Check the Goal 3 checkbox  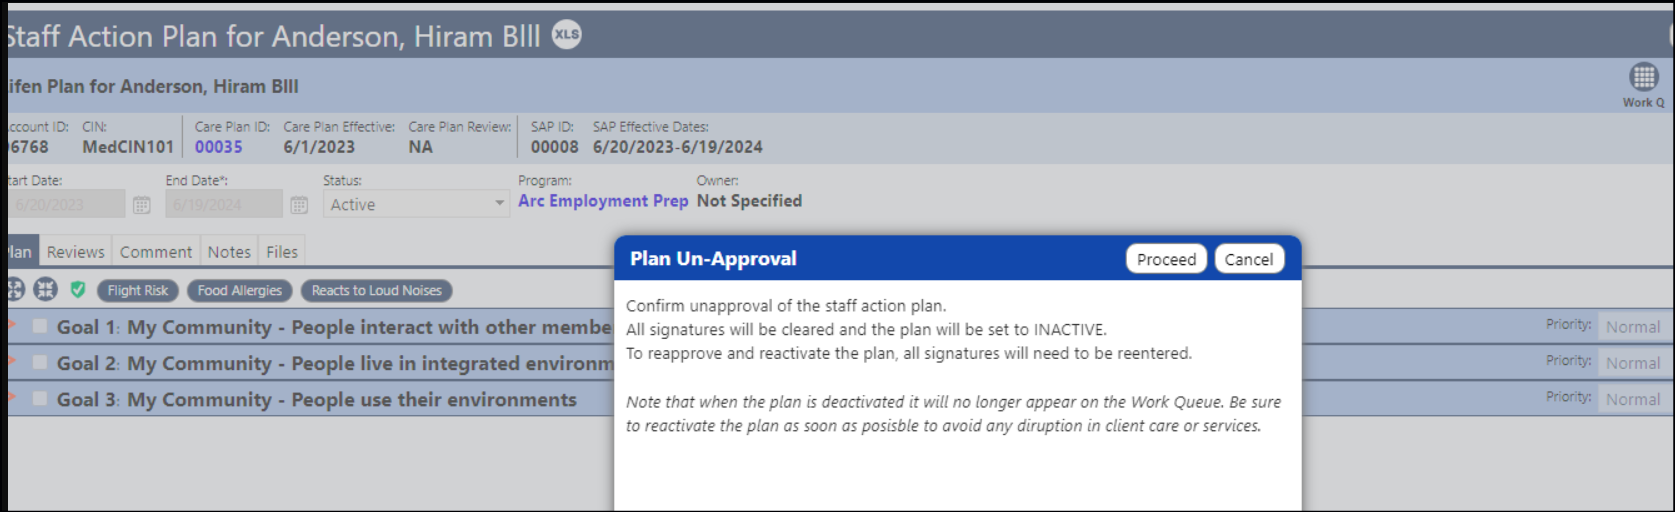(40, 398)
